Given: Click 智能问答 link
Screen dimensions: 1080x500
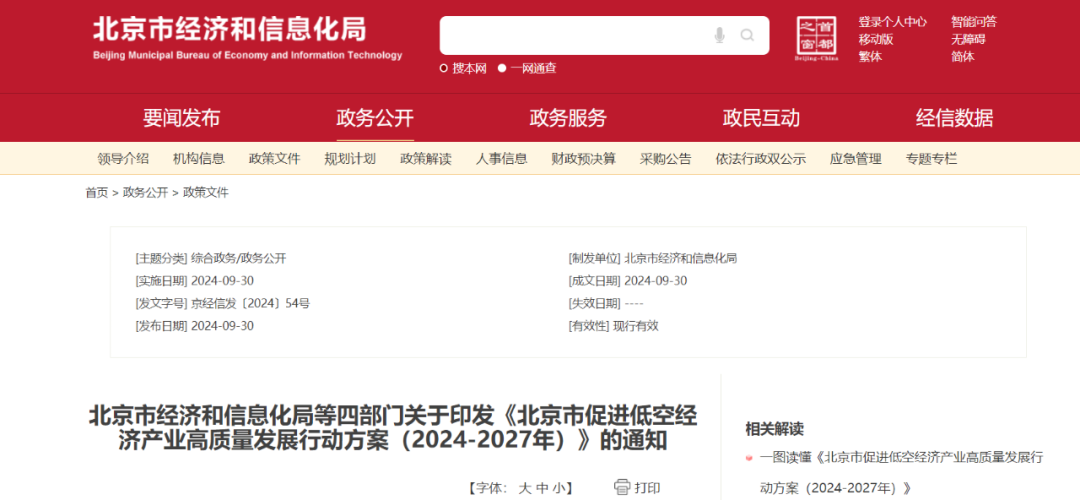Looking at the screenshot, I should [974, 22].
